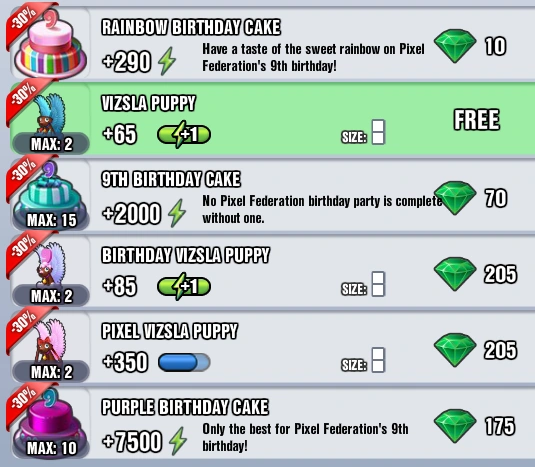Choose the Birthday Vizsla Puppy icon
535x467 pixels.
click(51, 264)
